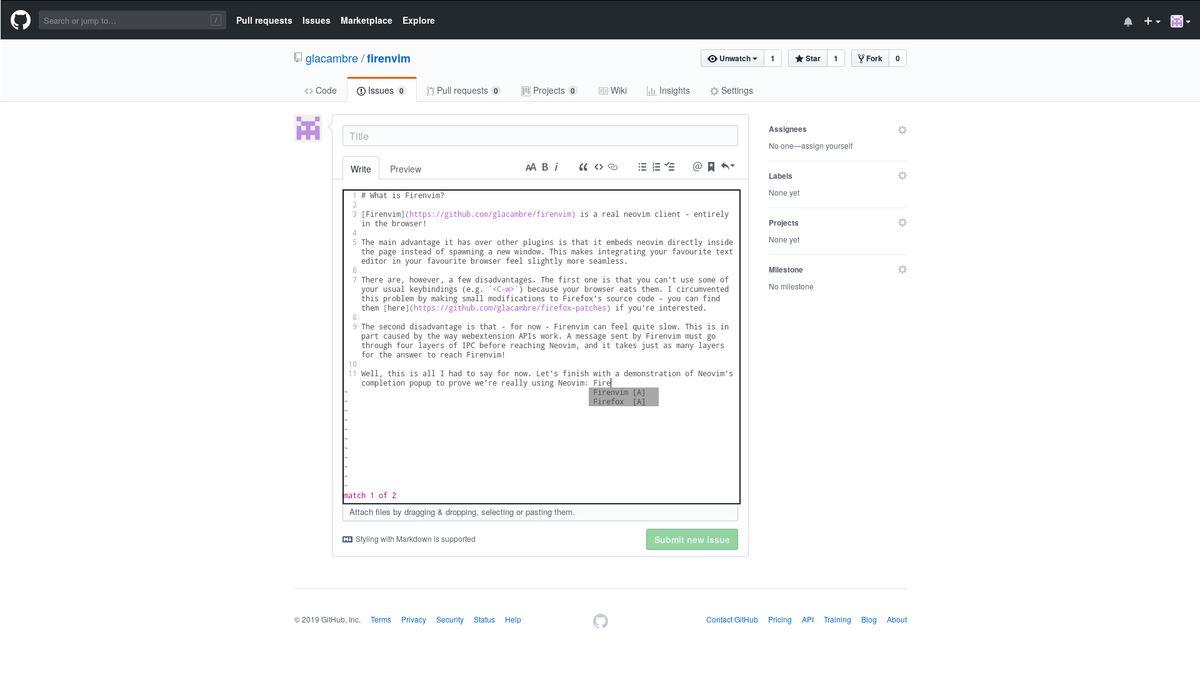Switch to the Code tab
This screenshot has width=1200, height=675.
[x=320, y=91]
